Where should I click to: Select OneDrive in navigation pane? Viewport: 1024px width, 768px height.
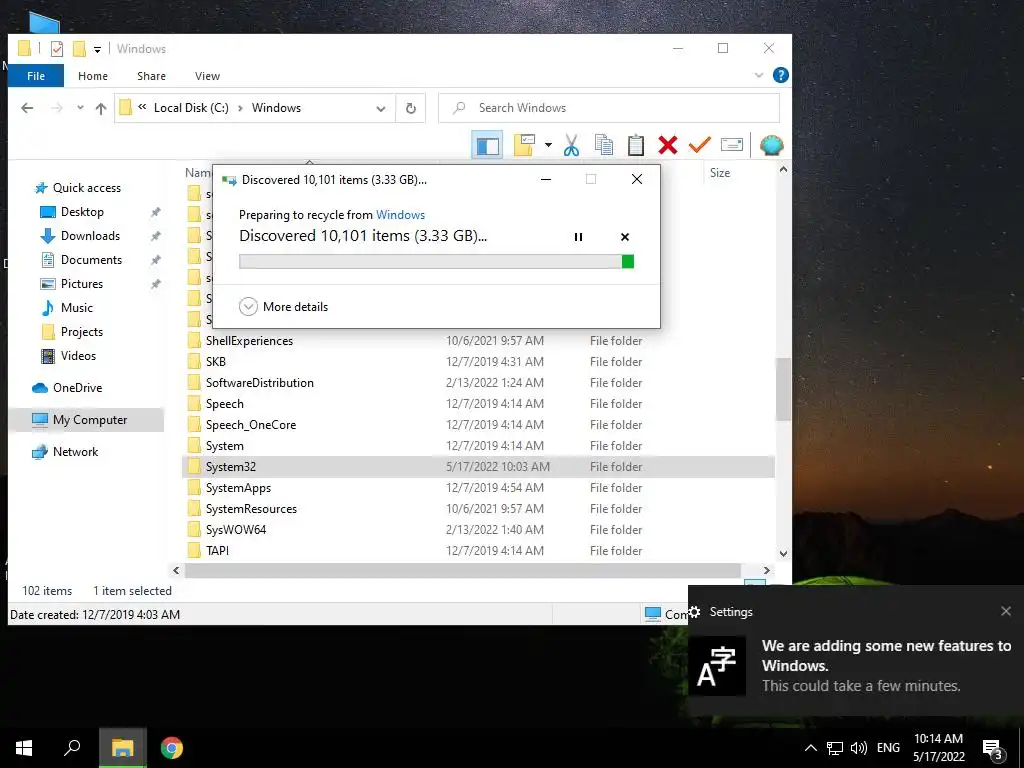pyautogui.click(x=77, y=388)
